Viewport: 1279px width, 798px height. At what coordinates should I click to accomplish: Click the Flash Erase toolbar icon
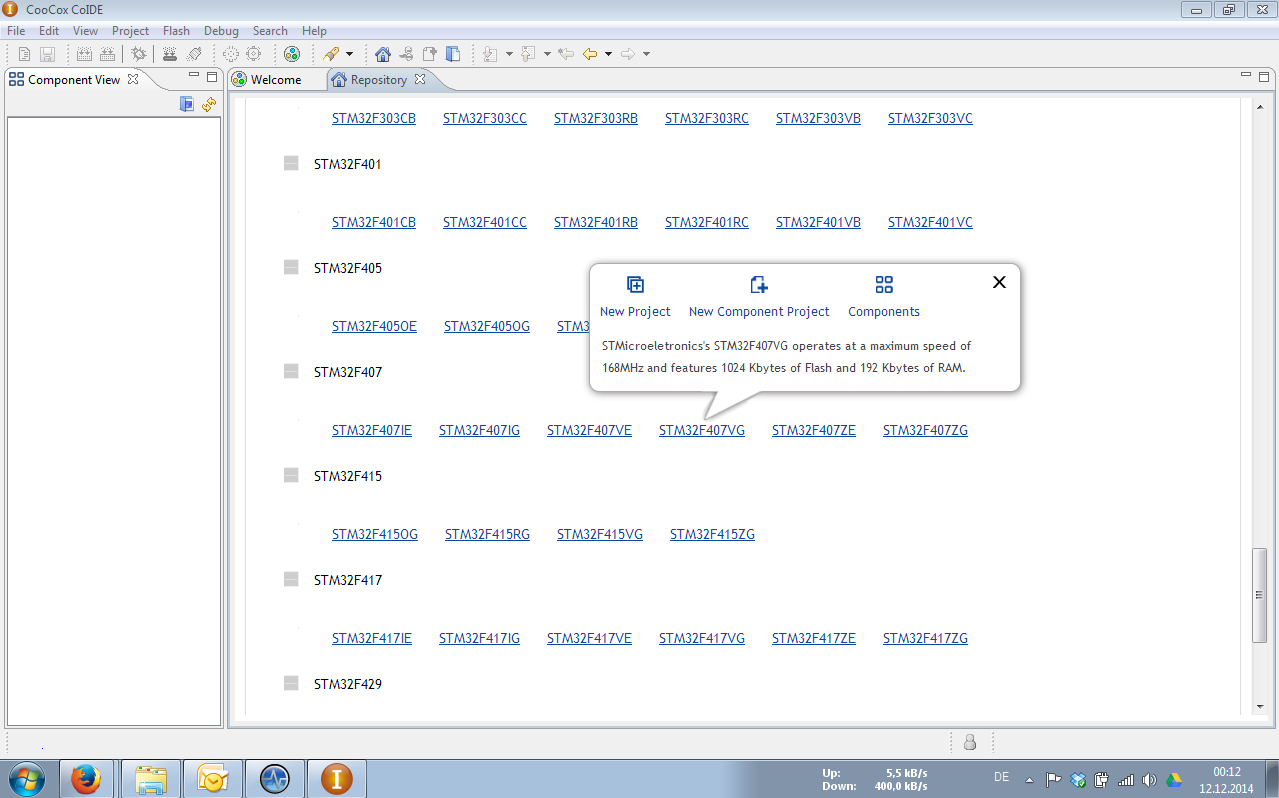(195, 54)
